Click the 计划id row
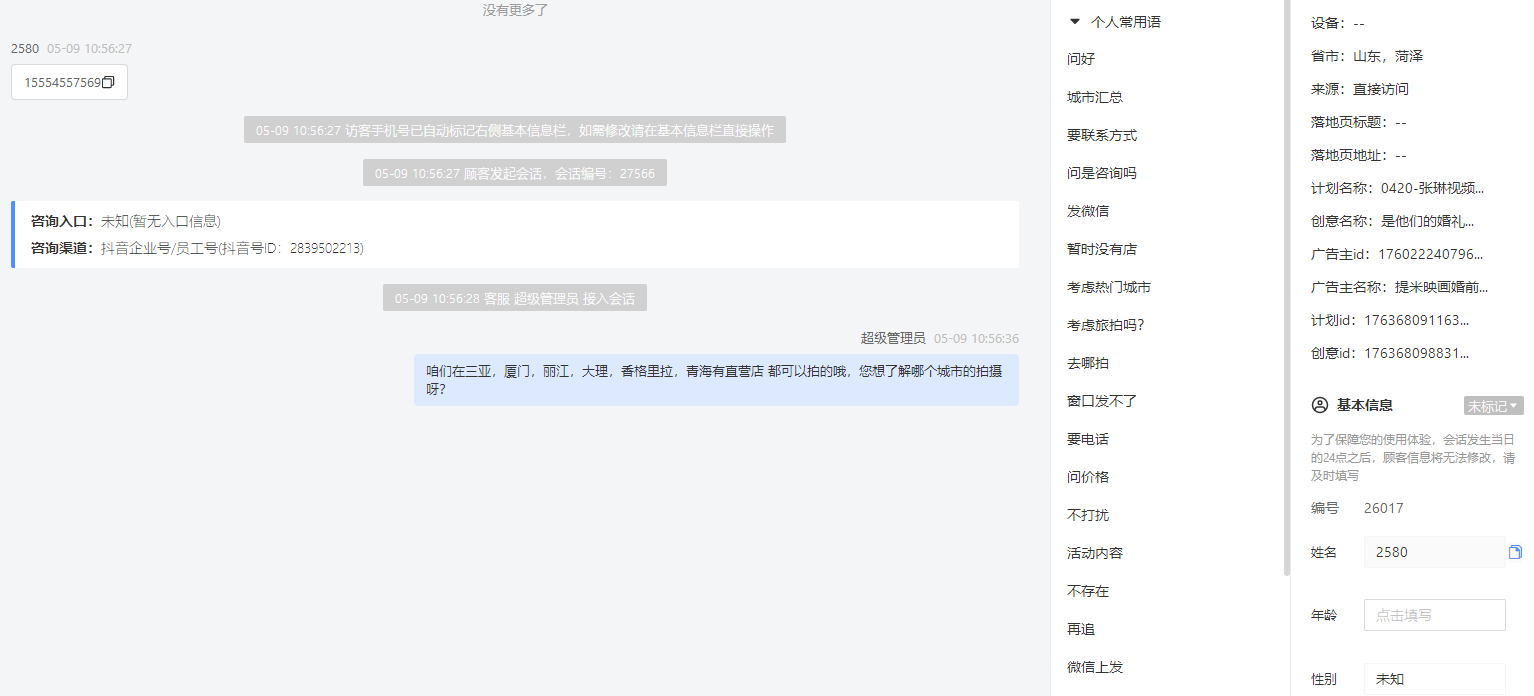Screen dimensions: 1534x696 tap(1391, 320)
